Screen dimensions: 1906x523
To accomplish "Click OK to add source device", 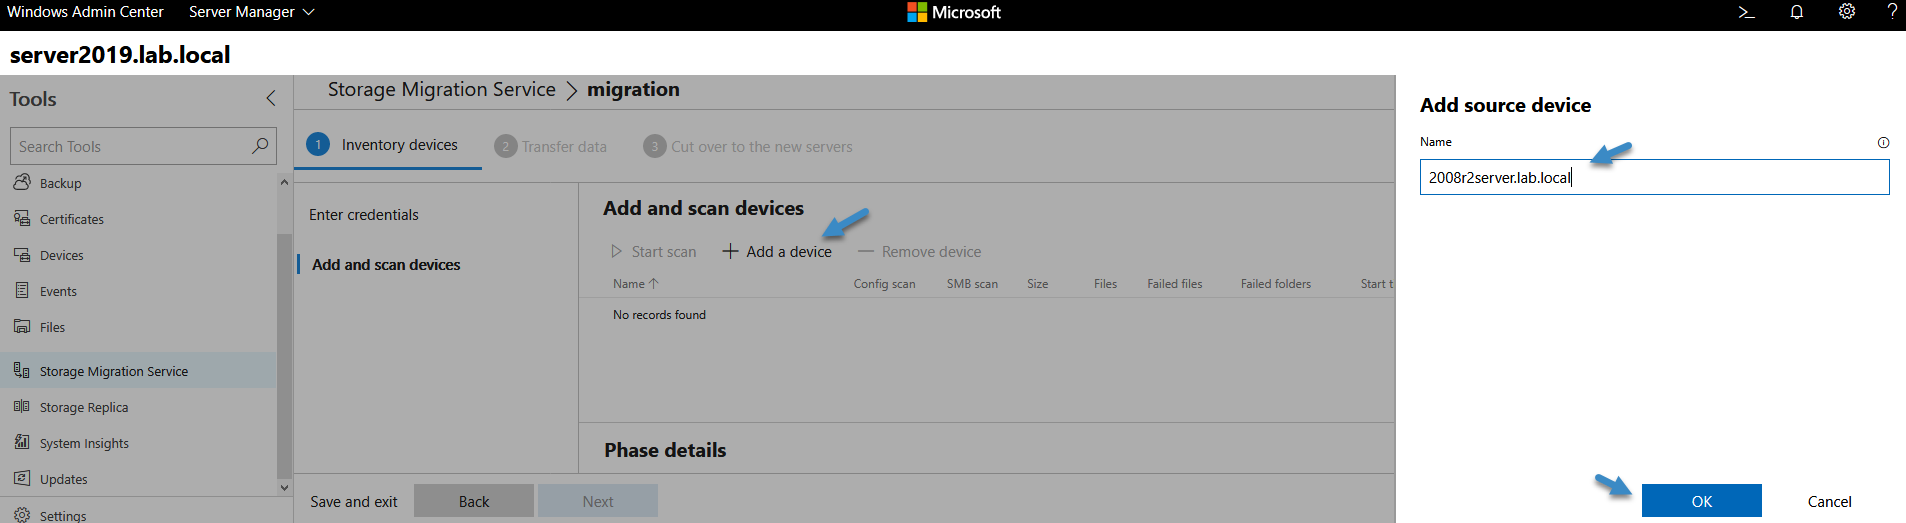I will [1702, 501].
